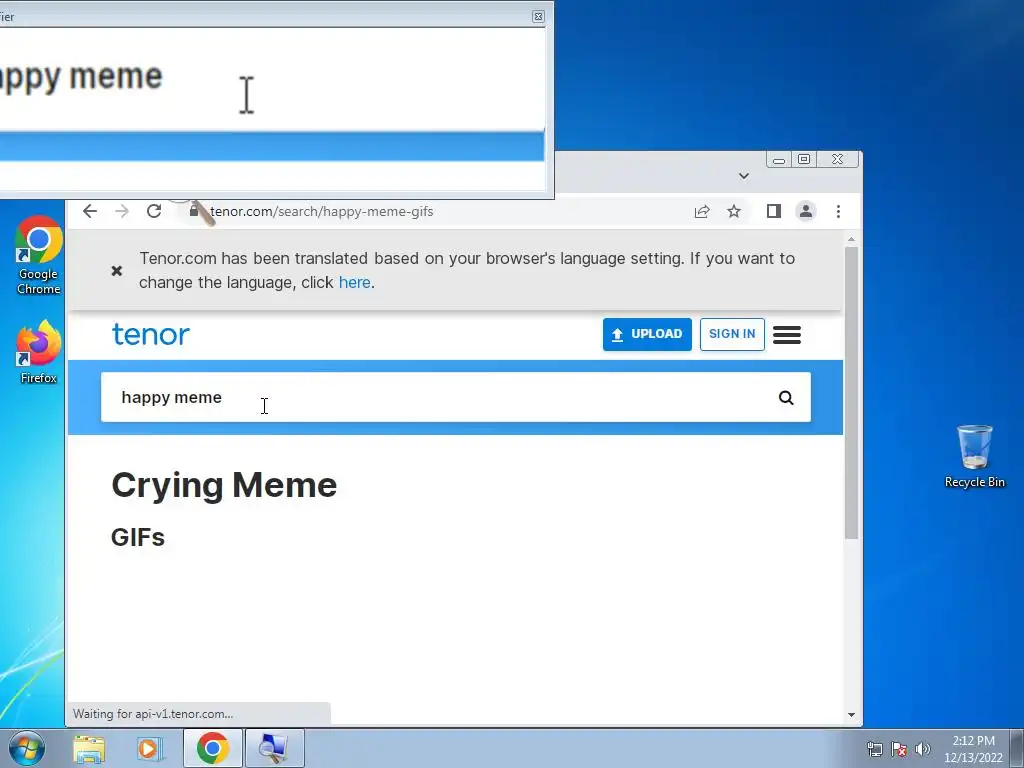Click the scrollbar down arrow
This screenshot has width=1024, height=768.
[x=851, y=715]
